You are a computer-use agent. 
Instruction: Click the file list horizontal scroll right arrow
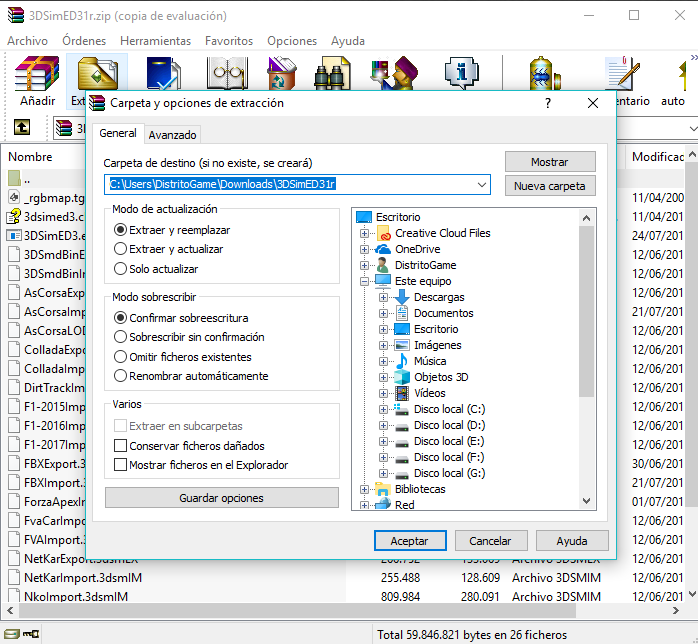[676, 610]
